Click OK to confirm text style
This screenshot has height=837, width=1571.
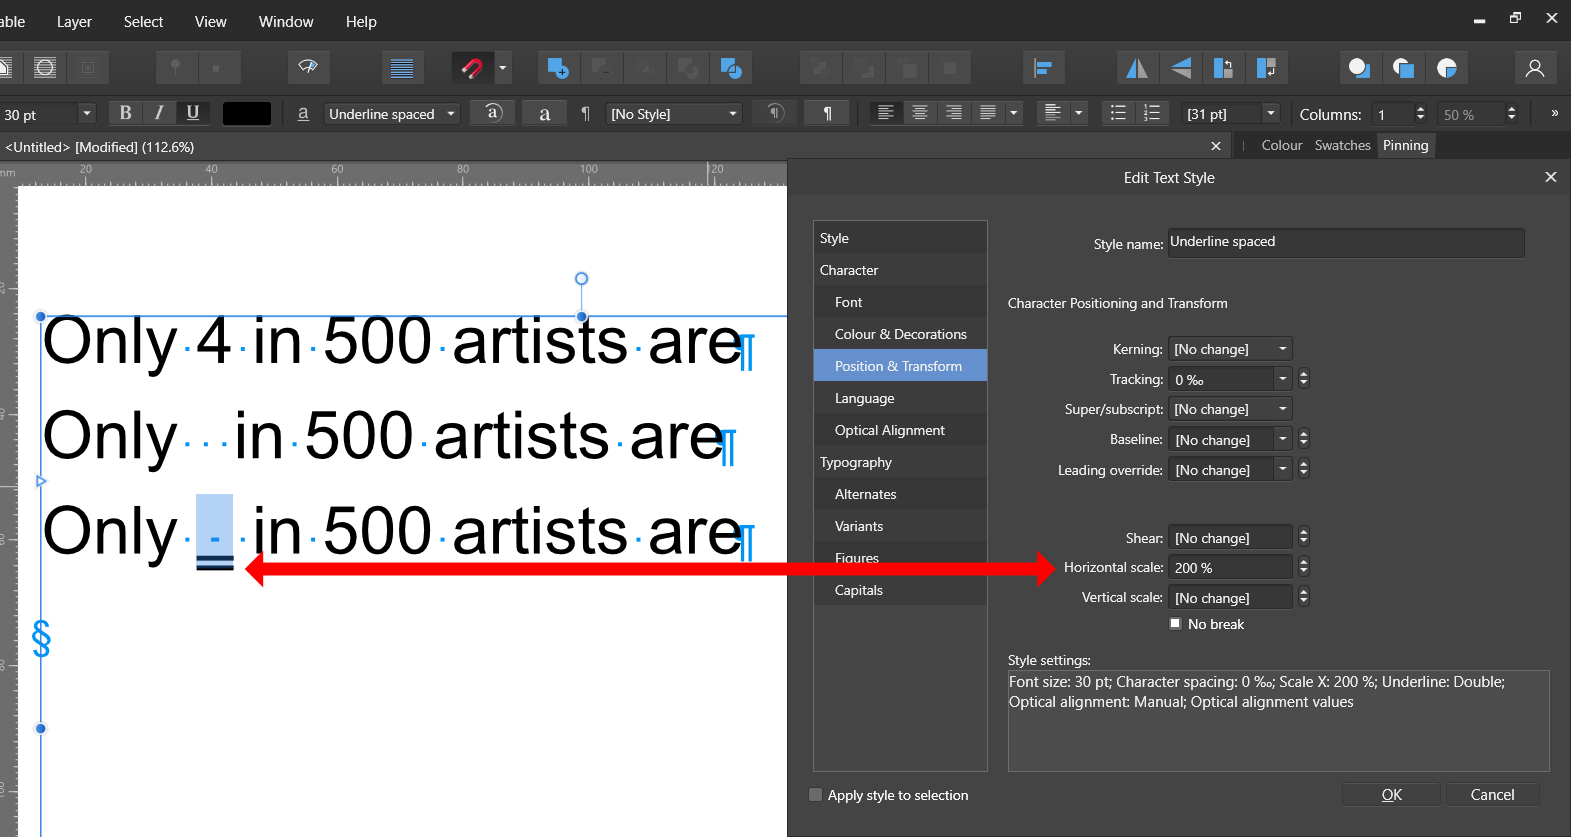coord(1391,795)
